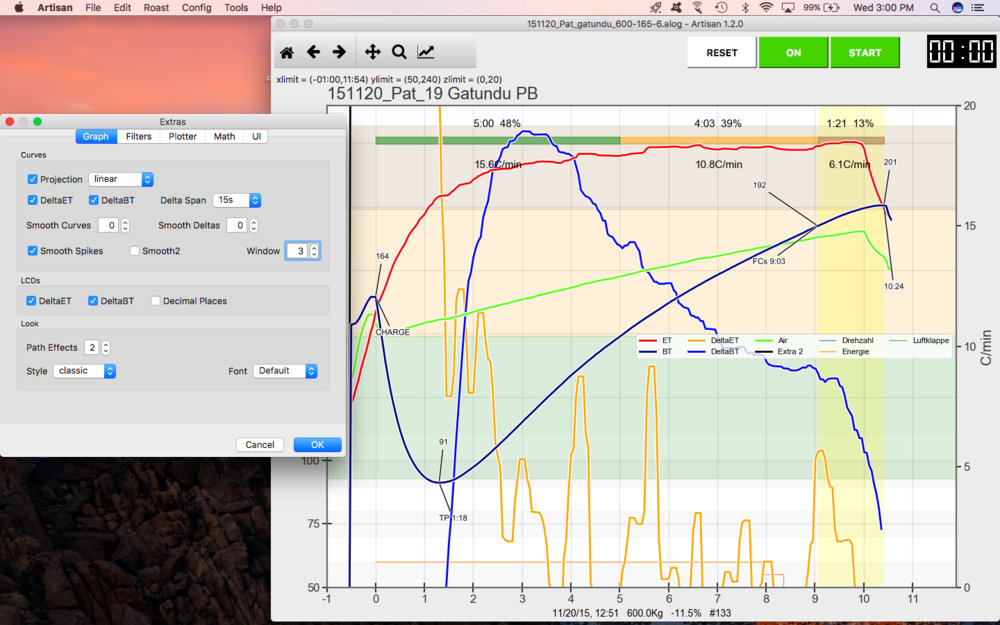Screen dimensions: 1000x625
Task: Go forward to next view arrow
Action: click(339, 52)
